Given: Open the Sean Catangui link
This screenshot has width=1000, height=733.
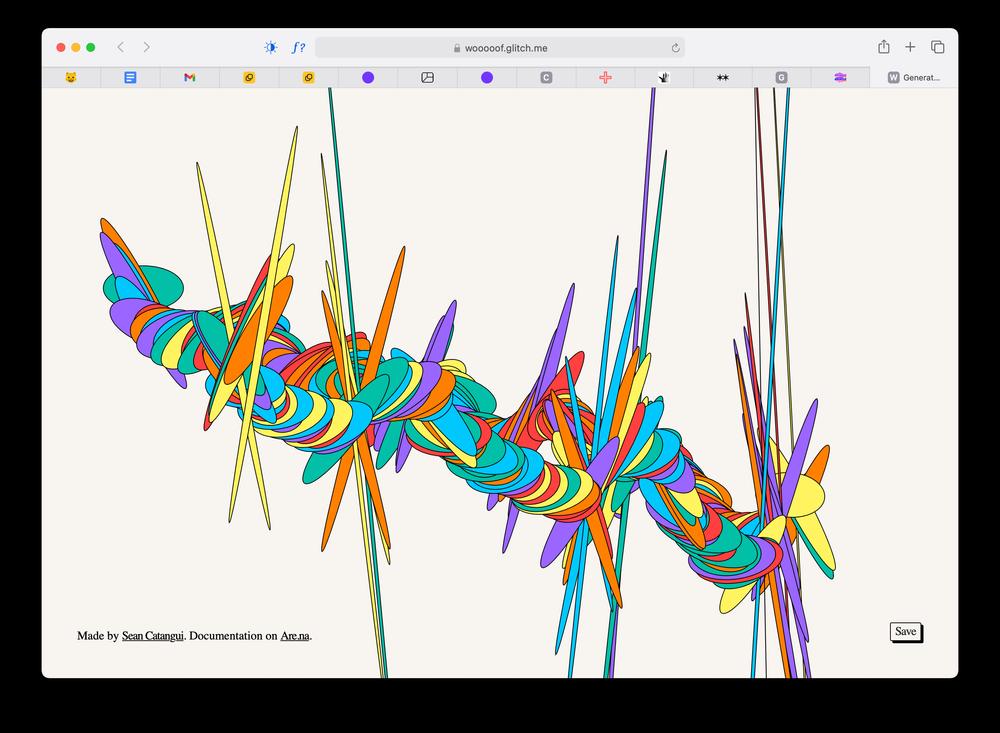Looking at the screenshot, I should (153, 636).
